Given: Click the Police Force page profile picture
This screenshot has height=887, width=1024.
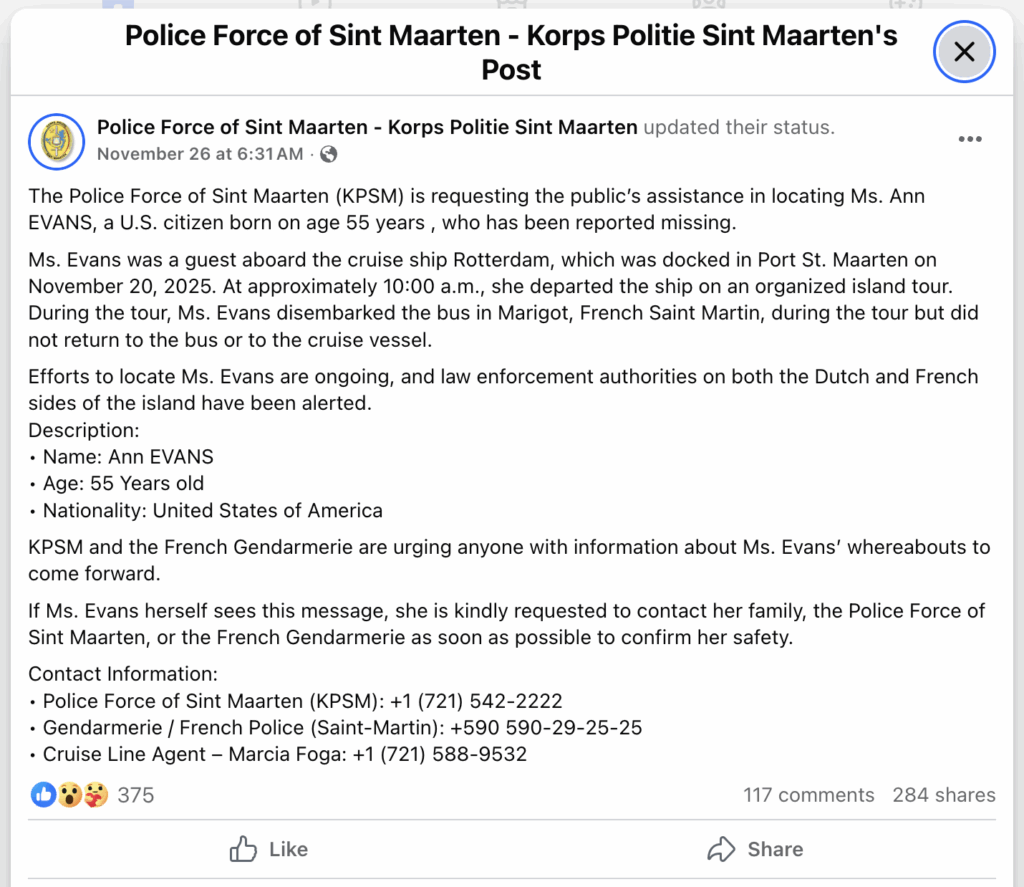Looking at the screenshot, I should click(56, 140).
